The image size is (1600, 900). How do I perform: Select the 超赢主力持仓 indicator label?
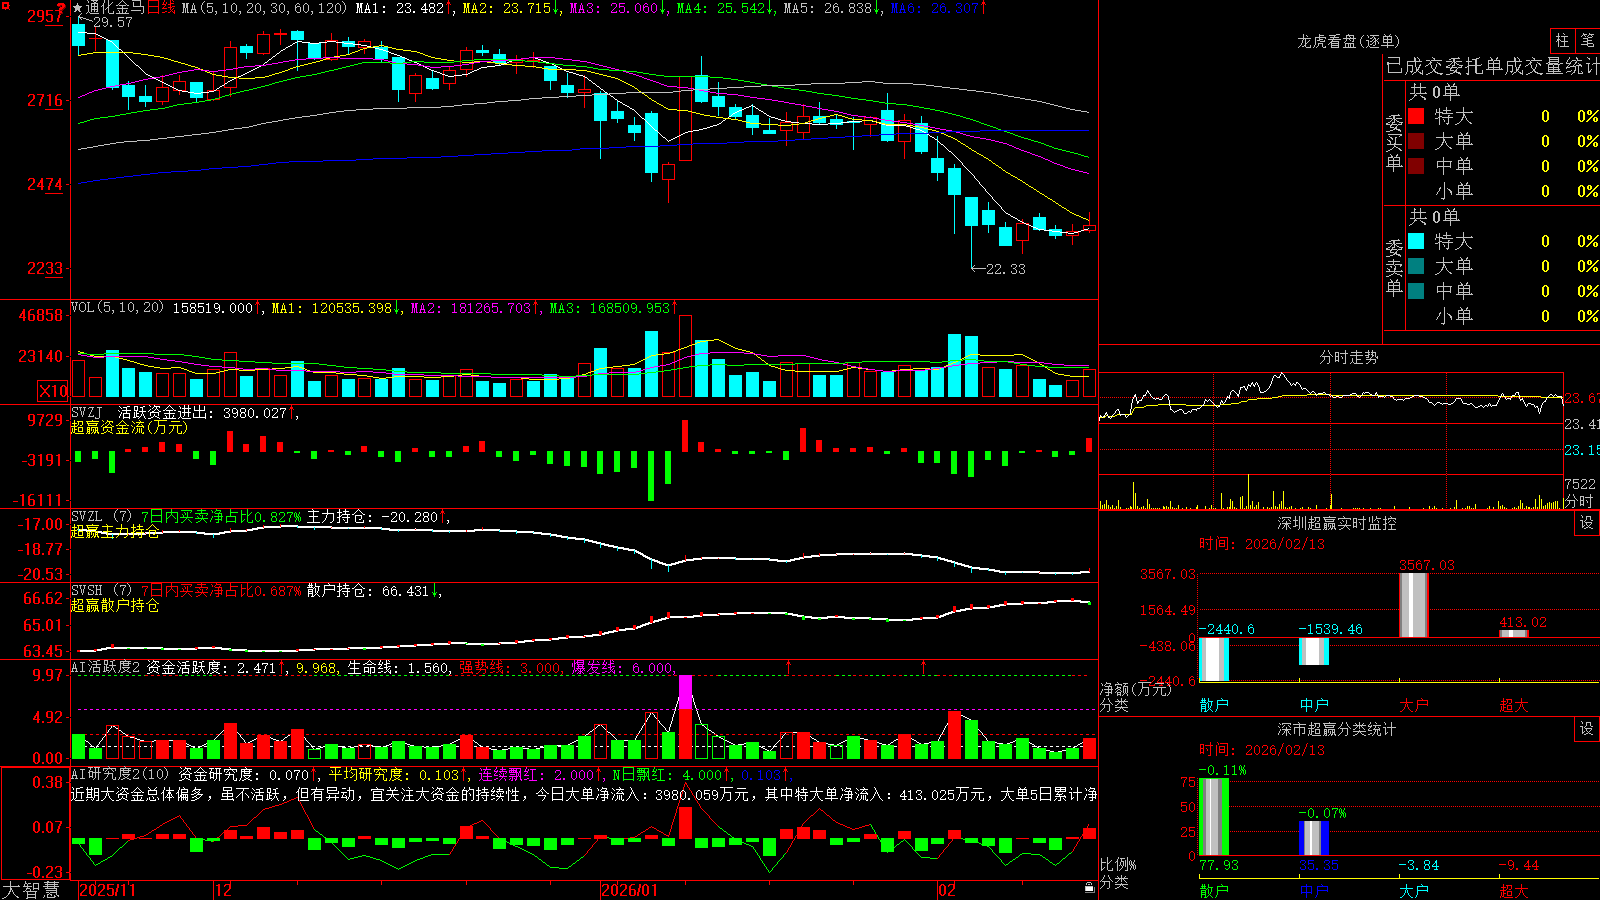click(115, 531)
